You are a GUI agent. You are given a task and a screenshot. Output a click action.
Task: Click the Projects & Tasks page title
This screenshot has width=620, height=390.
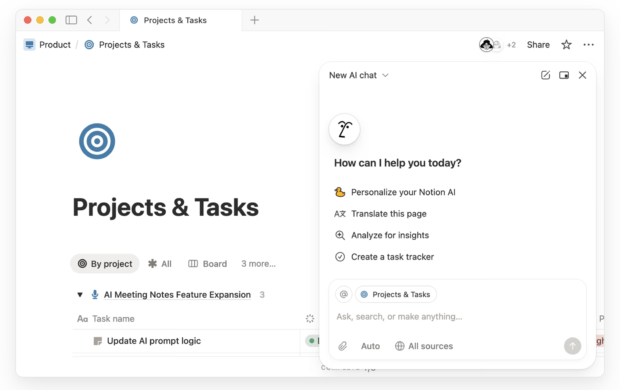[x=166, y=207]
